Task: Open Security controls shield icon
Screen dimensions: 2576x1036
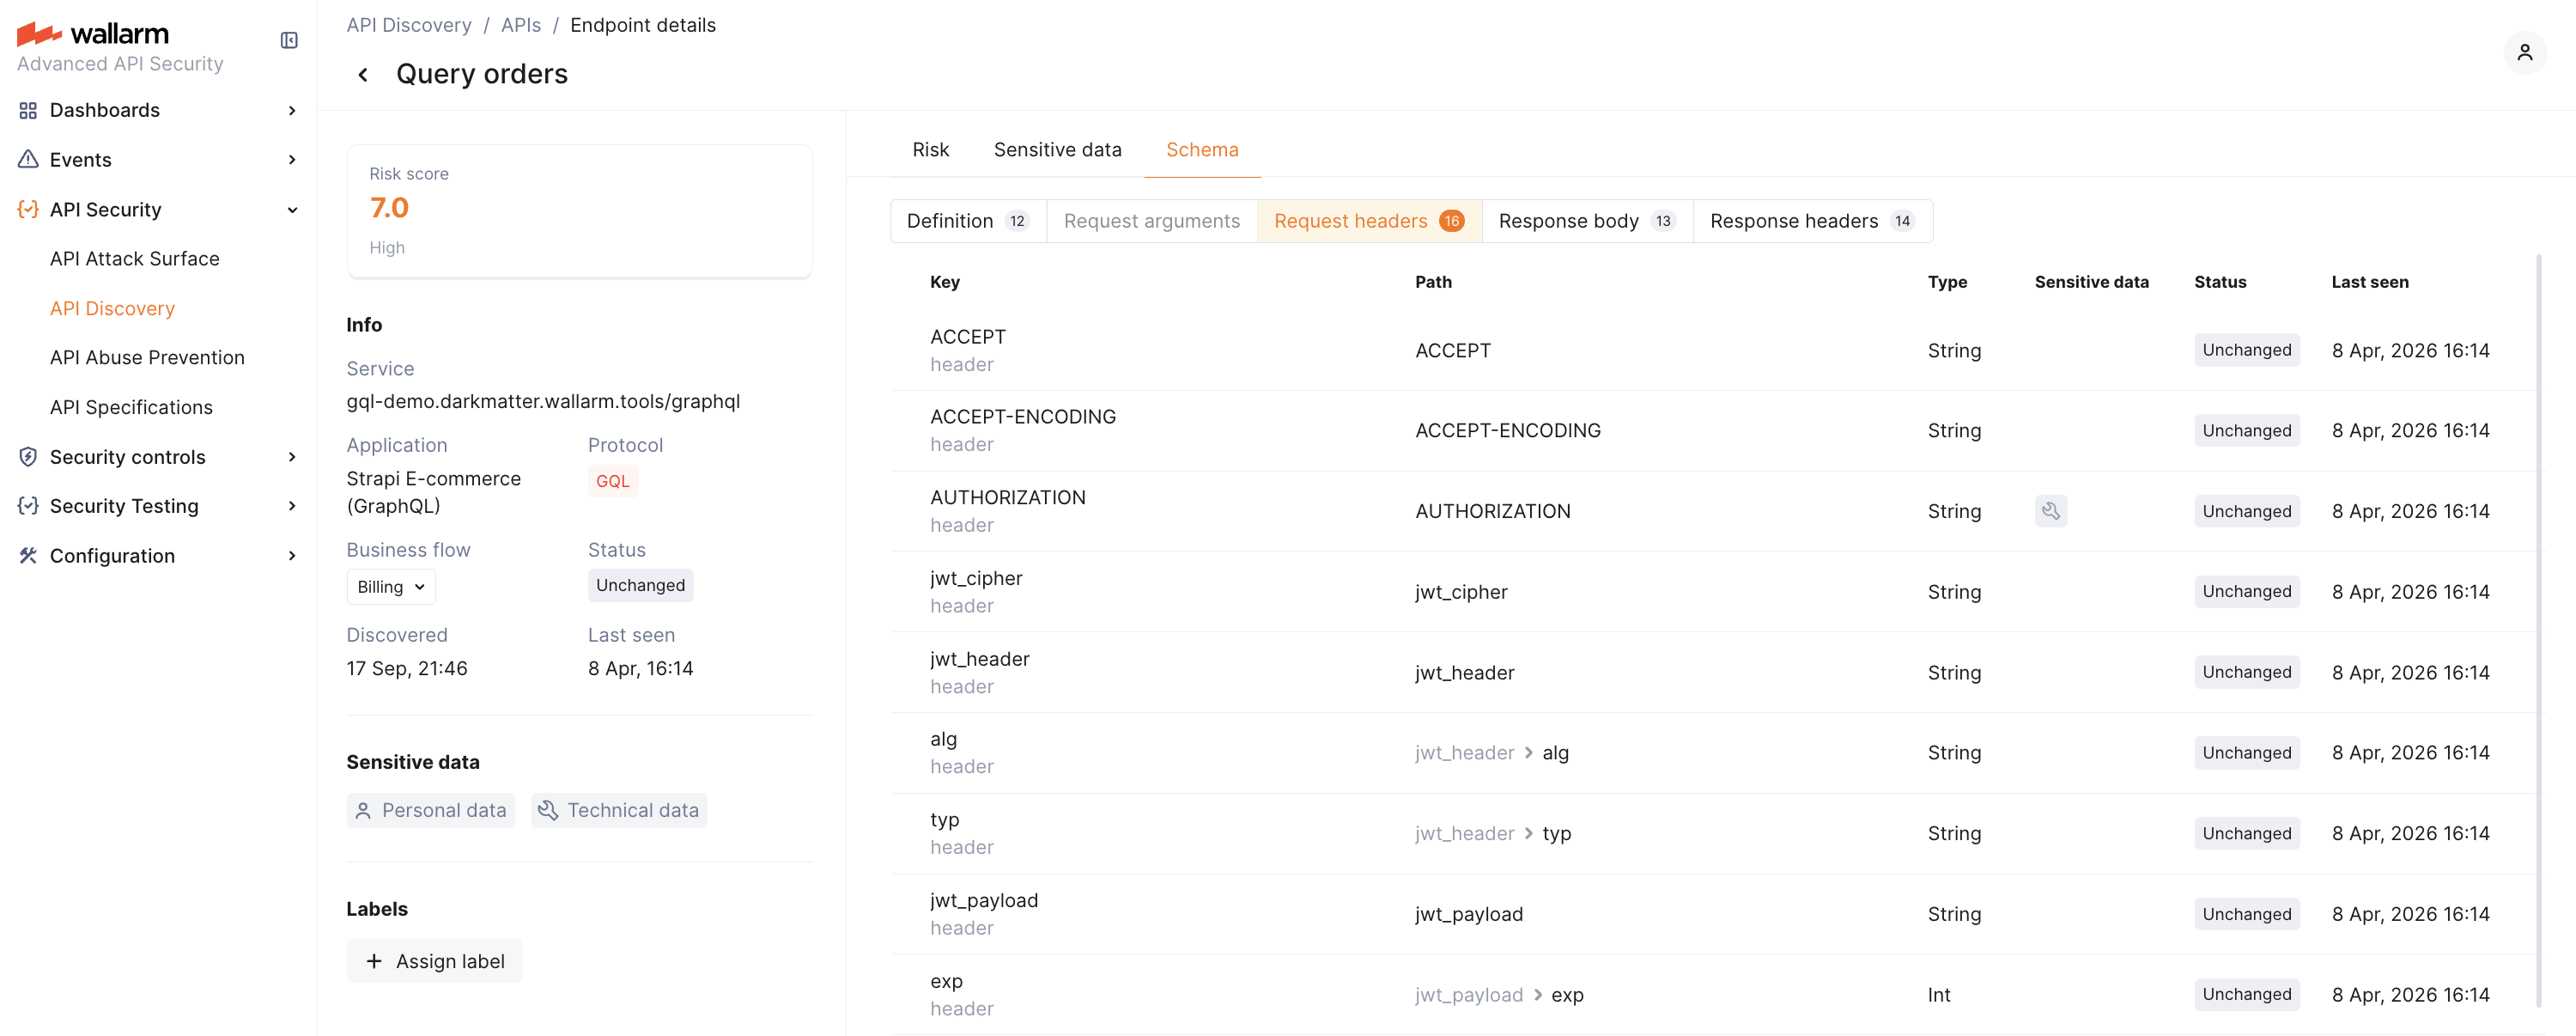Action: [28, 456]
